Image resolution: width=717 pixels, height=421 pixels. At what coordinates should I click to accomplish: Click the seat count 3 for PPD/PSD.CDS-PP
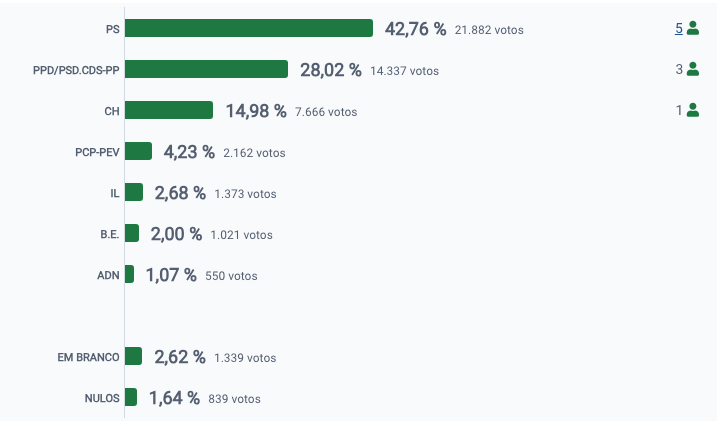pyautogui.click(x=679, y=70)
